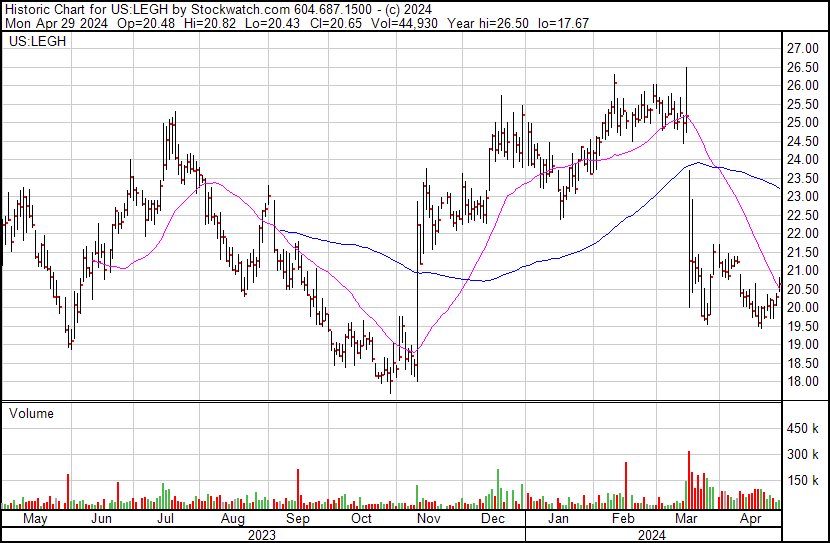Select the Dec month label on the time axis
The height and width of the screenshot is (543, 830).
[x=491, y=520]
